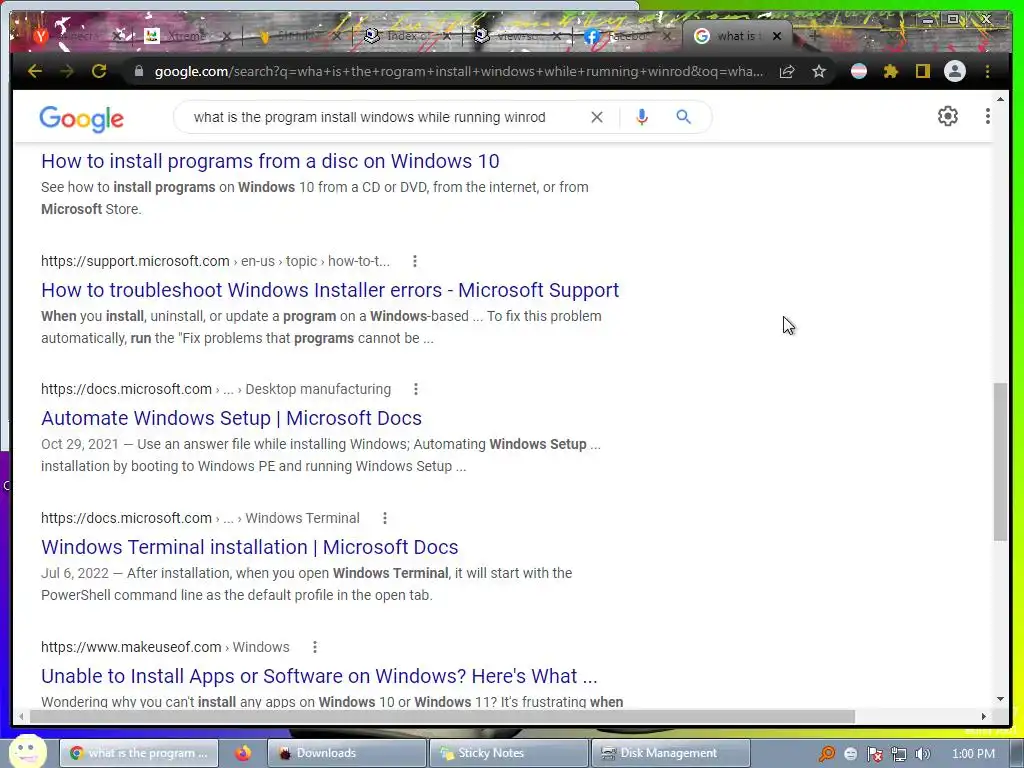Click the orange magnifier tray icon
The height and width of the screenshot is (768, 1024).
827,754
